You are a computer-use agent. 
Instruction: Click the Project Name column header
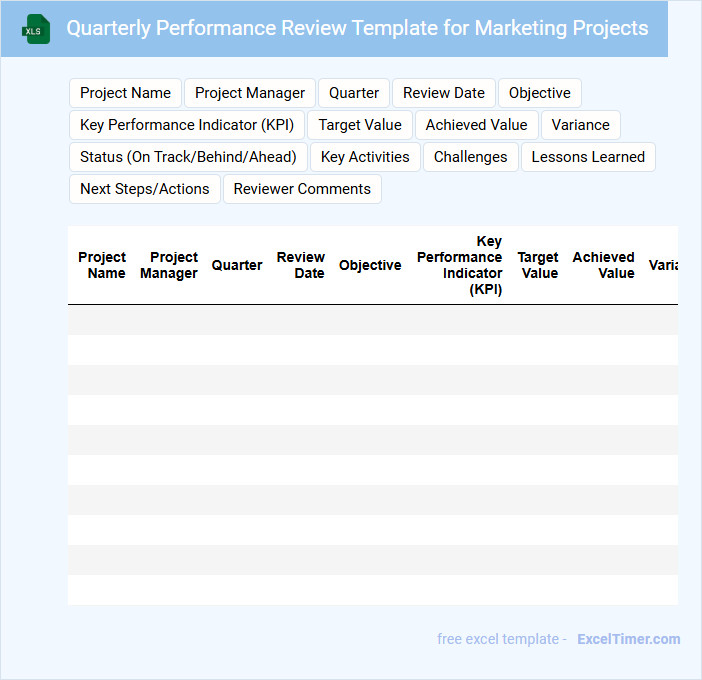point(102,265)
